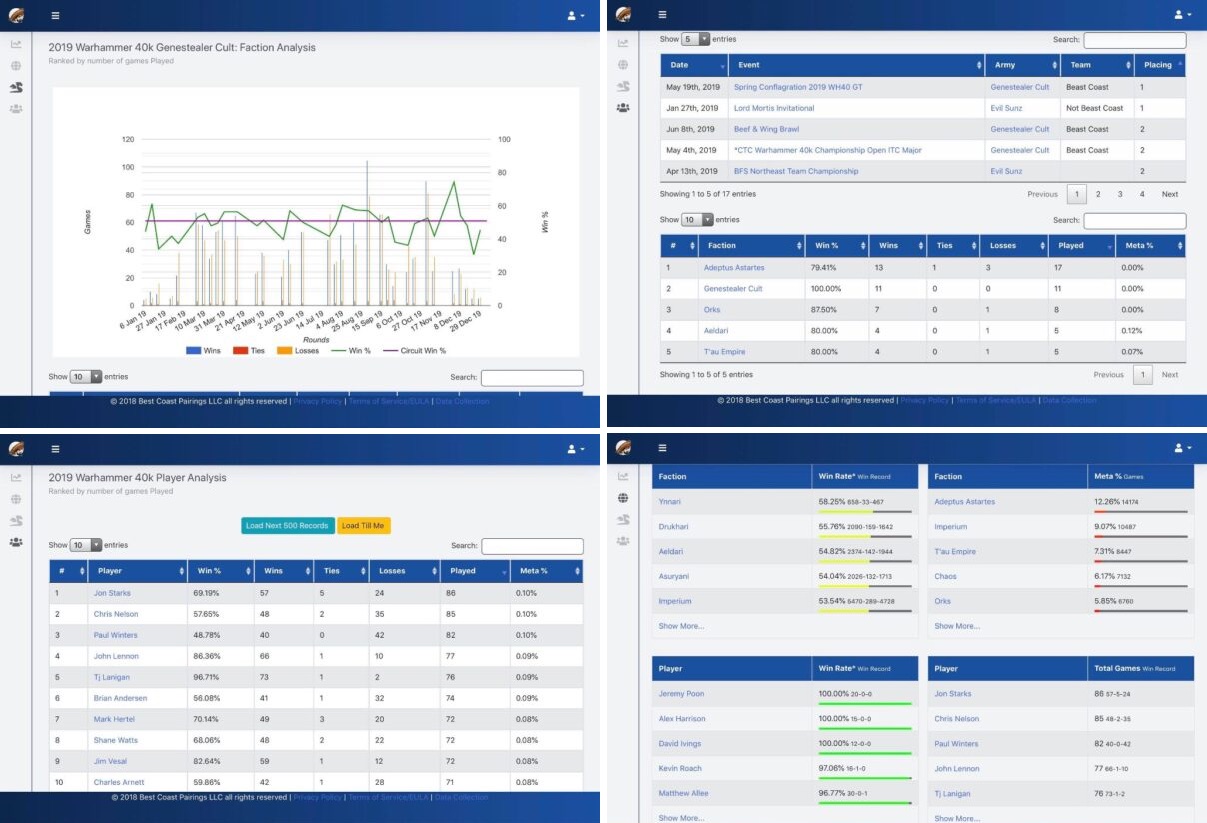Click Privacy Policy link in Player Analysis footer
This screenshot has height=823, width=1207.
click(318, 797)
